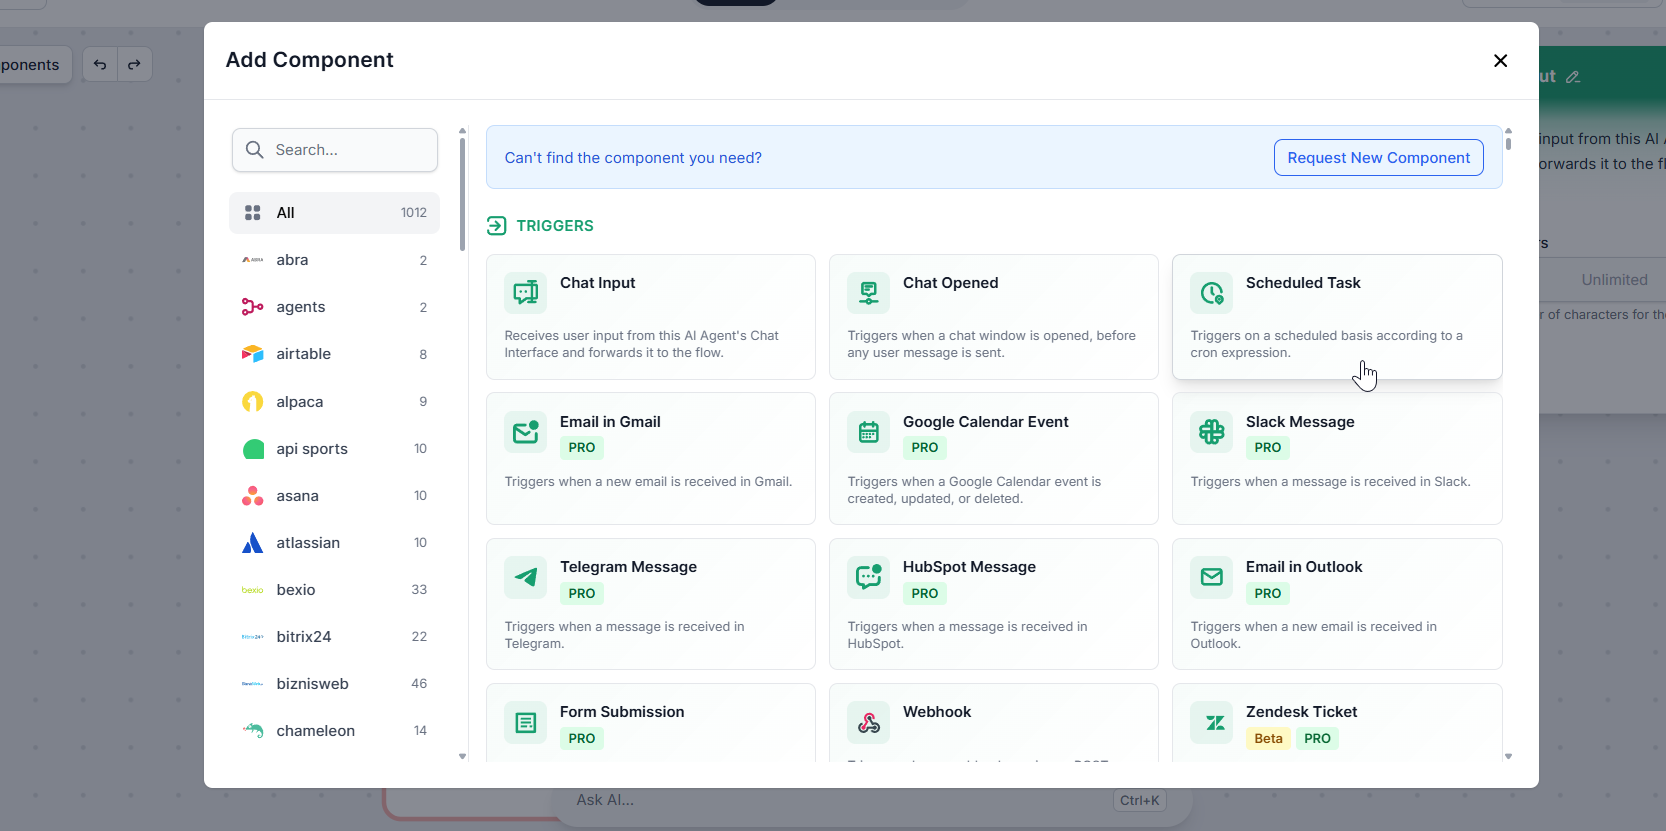Click the bitrix24 logo icon
1666x831 pixels.
[253, 637]
